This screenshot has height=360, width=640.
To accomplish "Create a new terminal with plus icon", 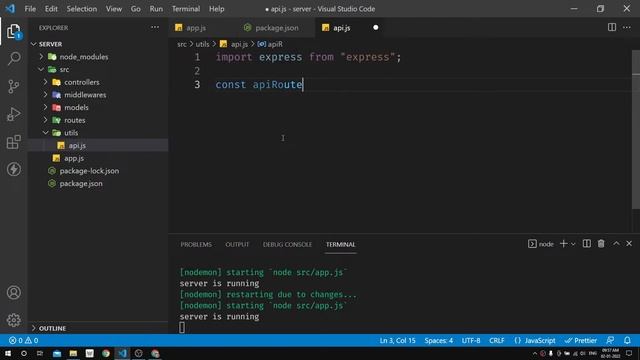I will (x=563, y=244).
